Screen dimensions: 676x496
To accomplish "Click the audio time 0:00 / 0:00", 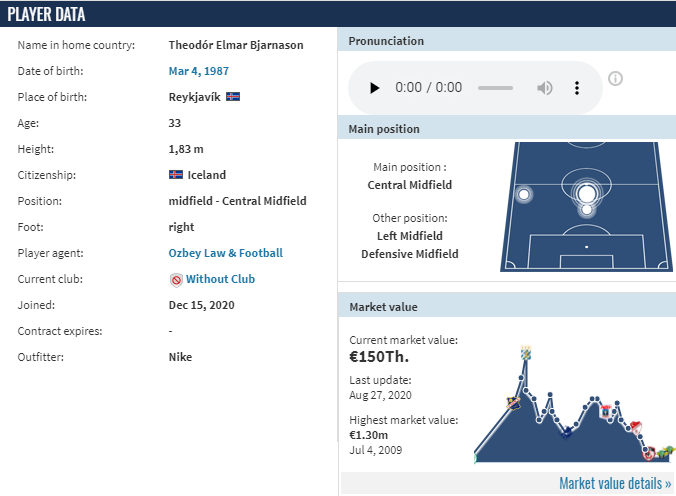I will pos(429,88).
